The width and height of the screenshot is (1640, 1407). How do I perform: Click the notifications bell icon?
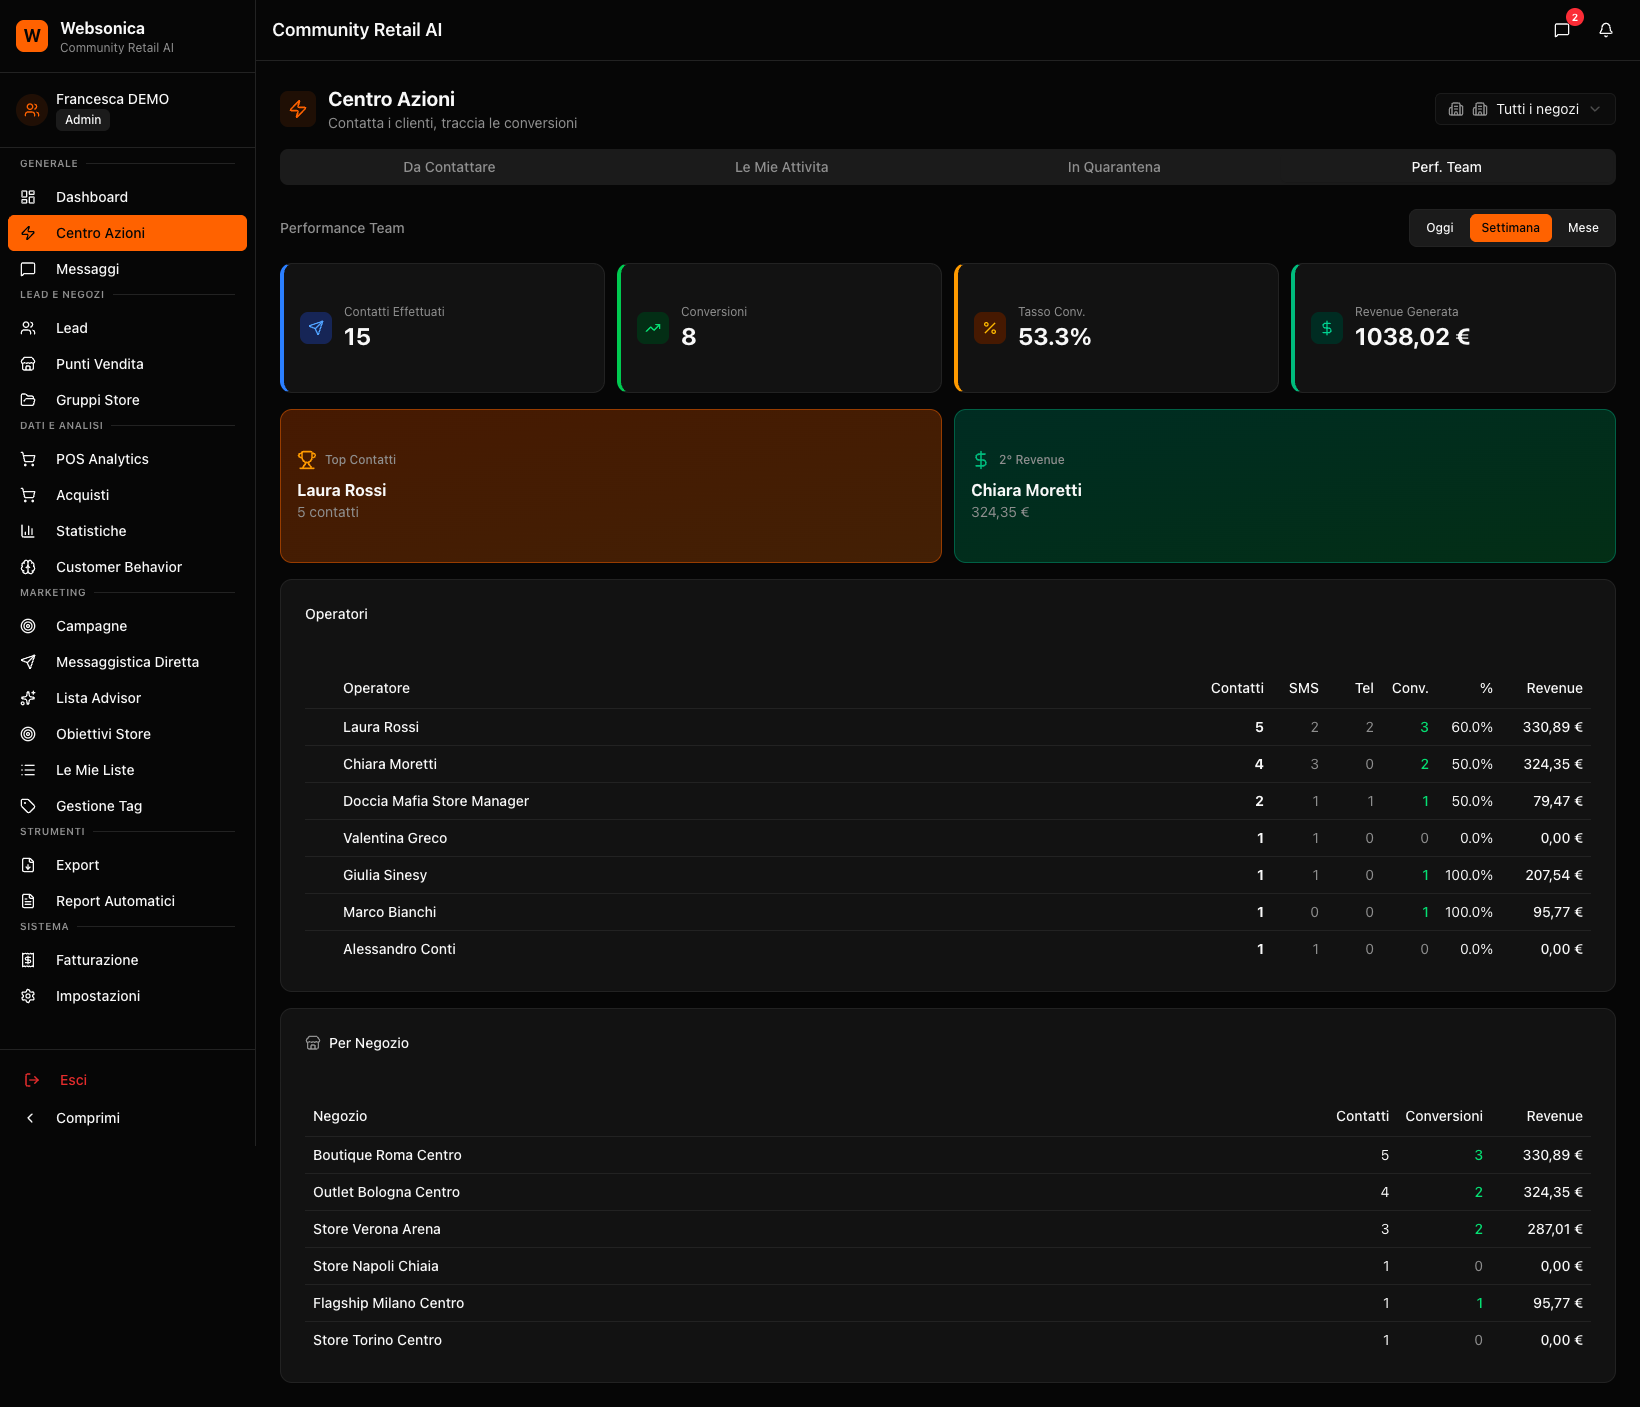pos(1606,30)
